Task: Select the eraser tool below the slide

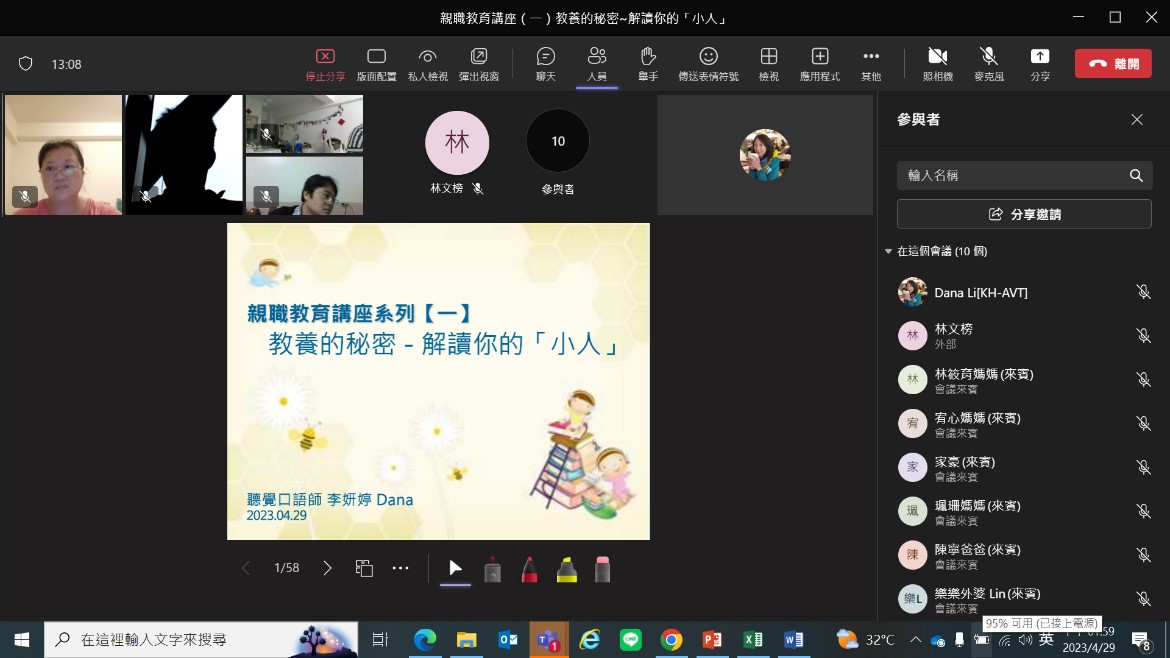Action: pyautogui.click(x=602, y=569)
